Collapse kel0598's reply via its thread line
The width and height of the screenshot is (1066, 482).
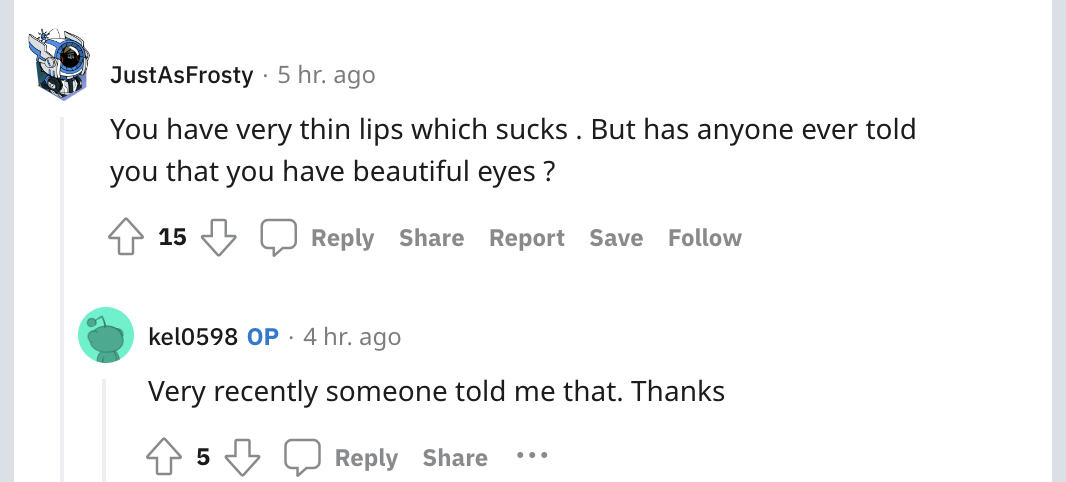click(104, 430)
